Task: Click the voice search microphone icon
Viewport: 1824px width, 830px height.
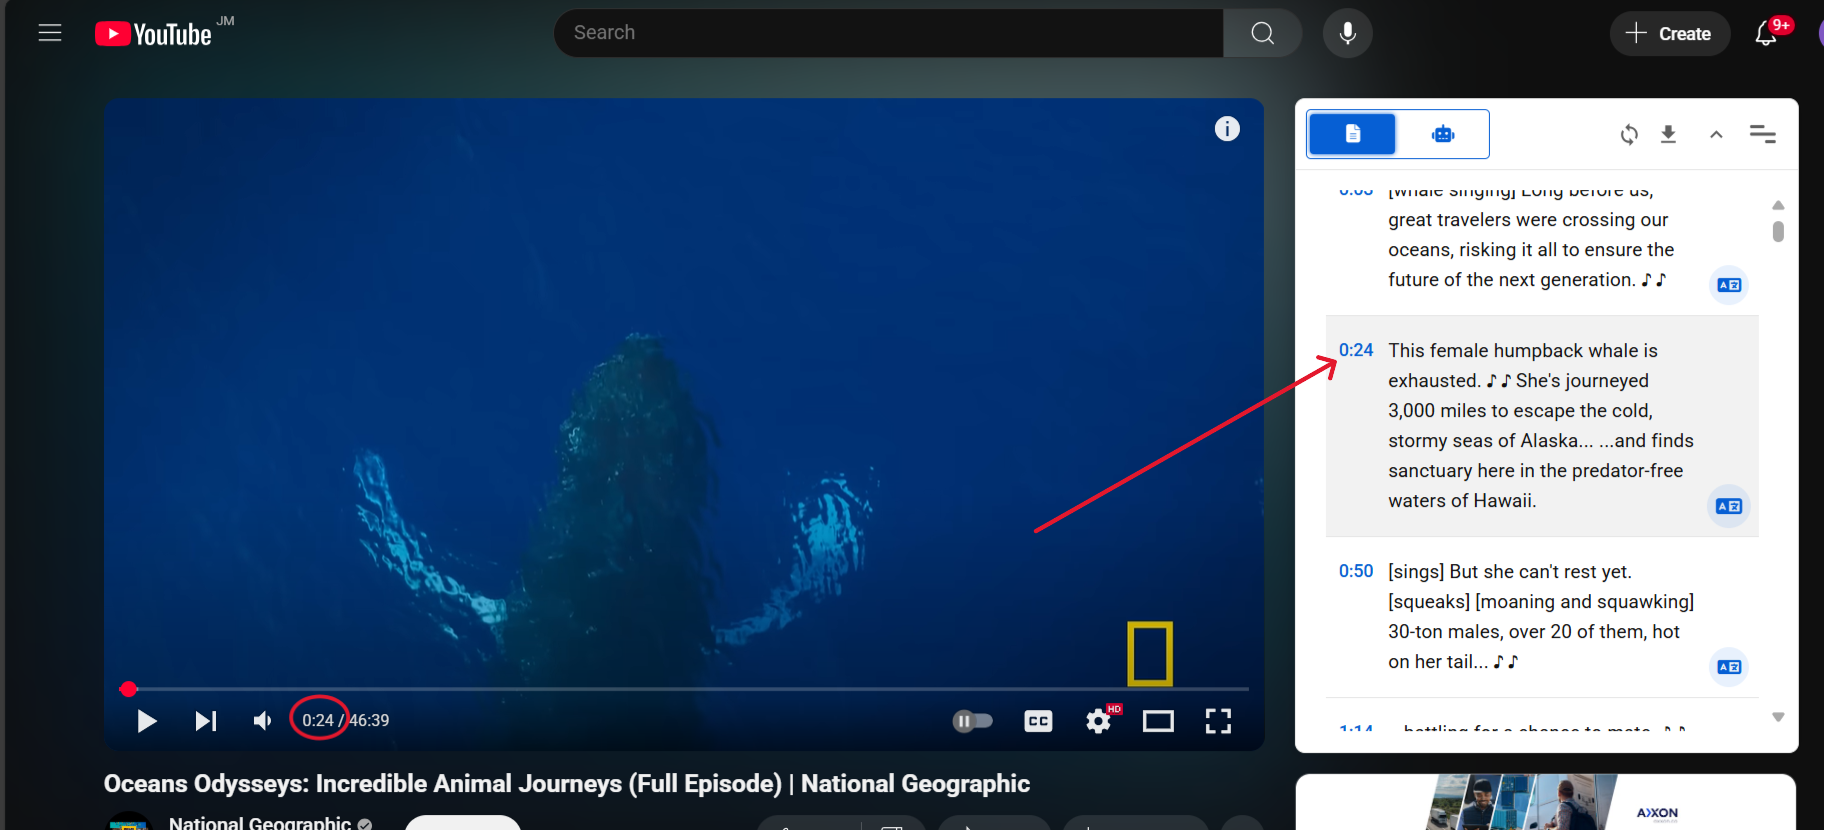Action: pos(1347,33)
